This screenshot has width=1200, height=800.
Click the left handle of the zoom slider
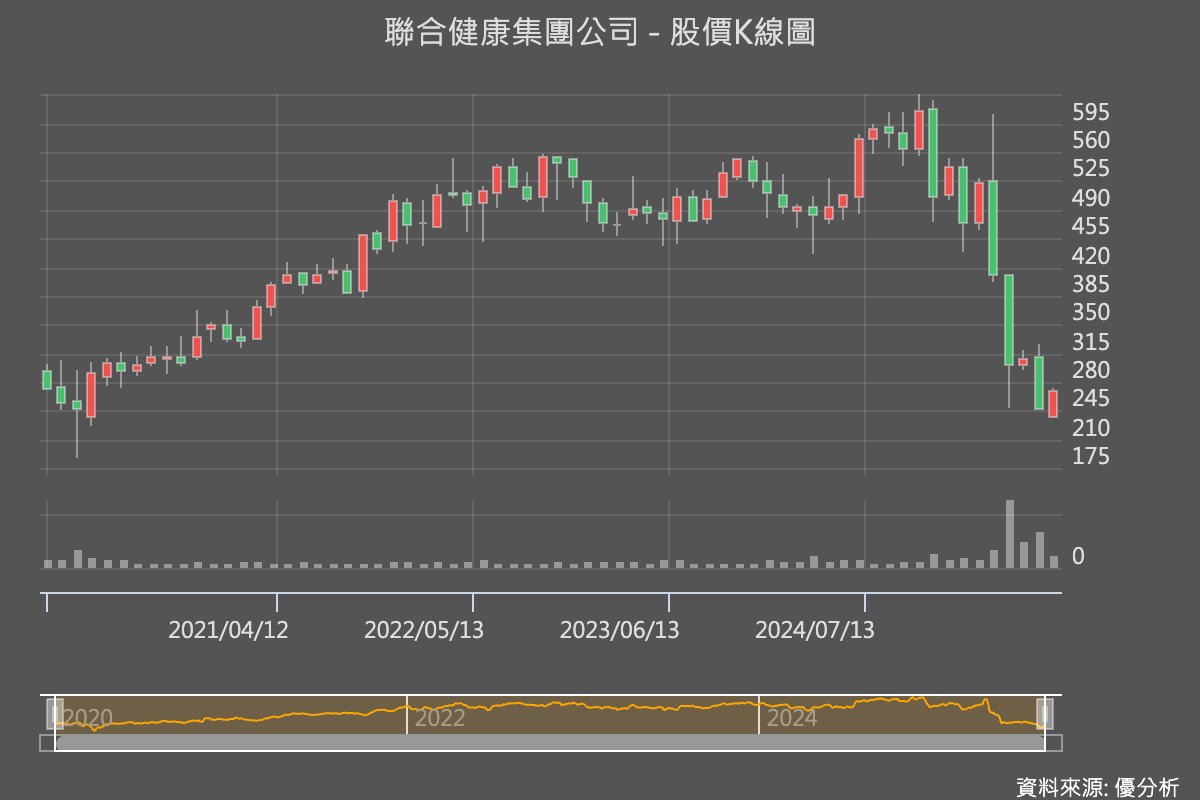pos(55,714)
